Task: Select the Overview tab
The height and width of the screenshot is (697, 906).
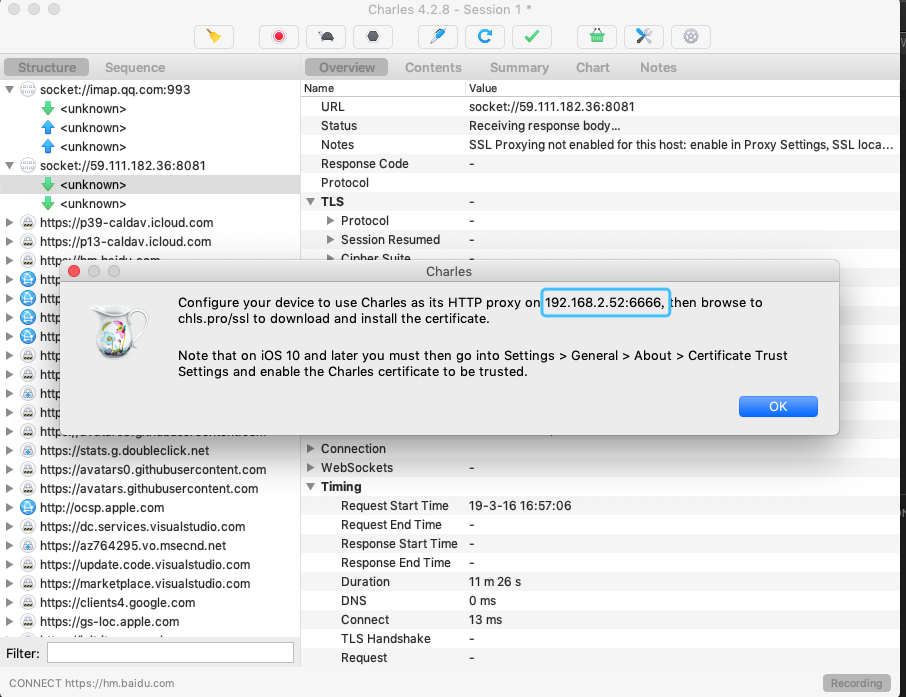Action: point(347,67)
